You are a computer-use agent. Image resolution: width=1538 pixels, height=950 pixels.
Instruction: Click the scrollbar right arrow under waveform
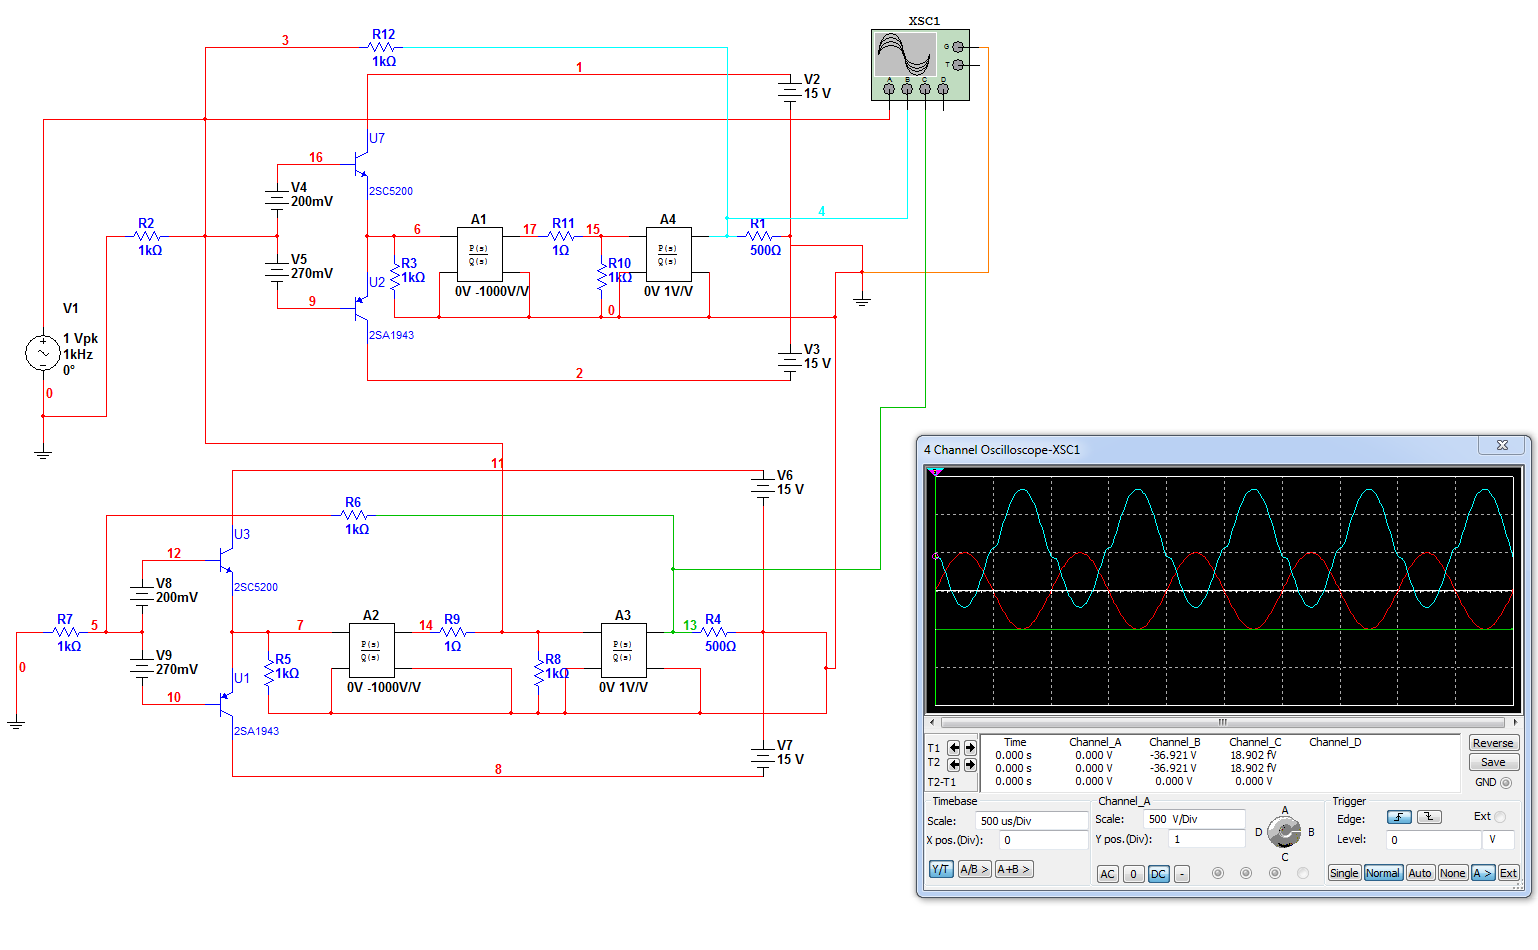pyautogui.click(x=1515, y=722)
